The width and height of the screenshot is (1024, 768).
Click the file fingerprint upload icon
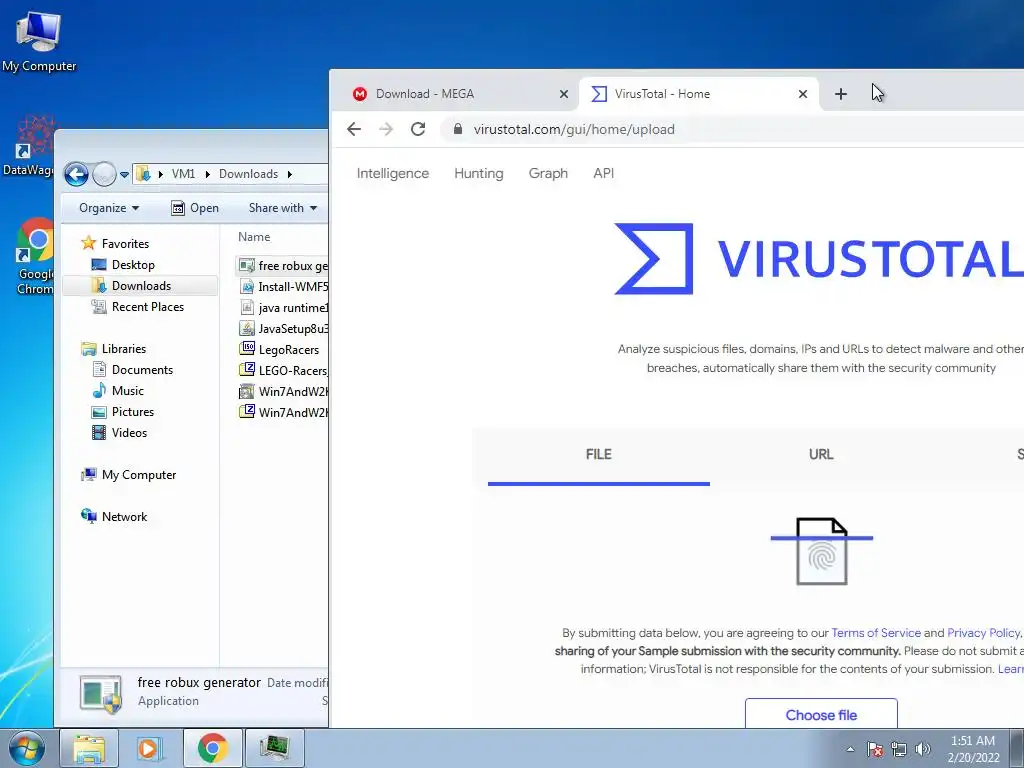822,551
